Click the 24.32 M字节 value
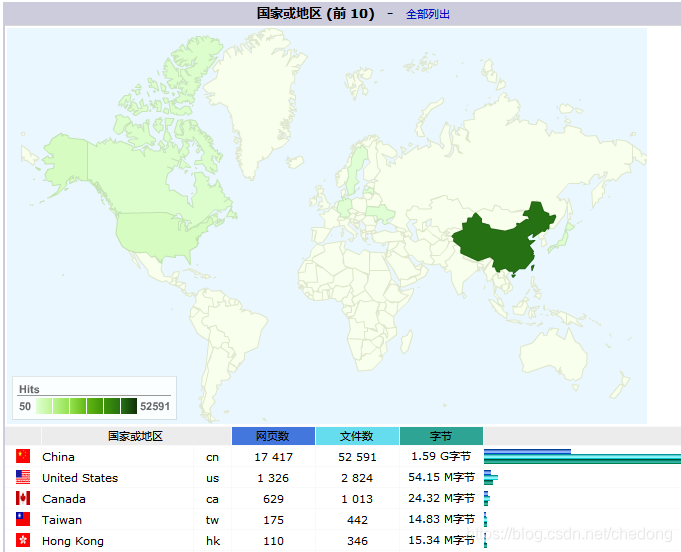Screen dimensions: 681x552 click(441, 498)
